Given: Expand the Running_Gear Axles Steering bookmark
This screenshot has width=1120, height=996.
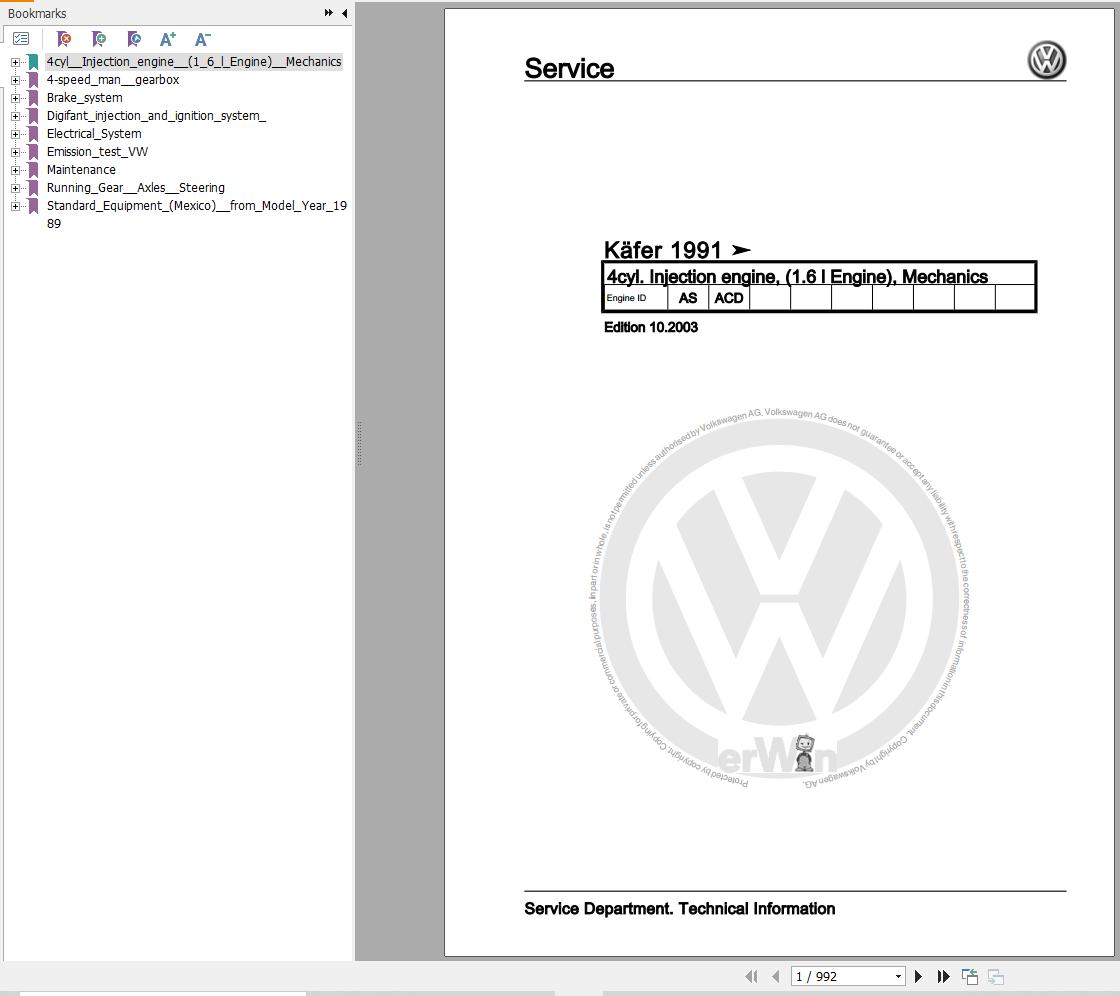Looking at the screenshot, I should point(15,188).
